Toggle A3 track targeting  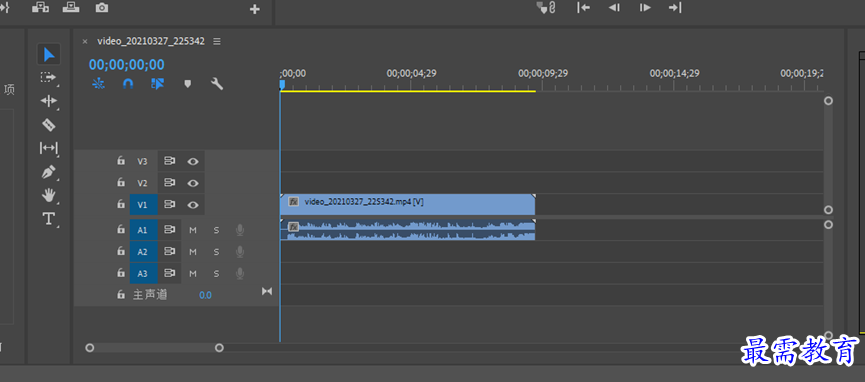click(x=143, y=273)
